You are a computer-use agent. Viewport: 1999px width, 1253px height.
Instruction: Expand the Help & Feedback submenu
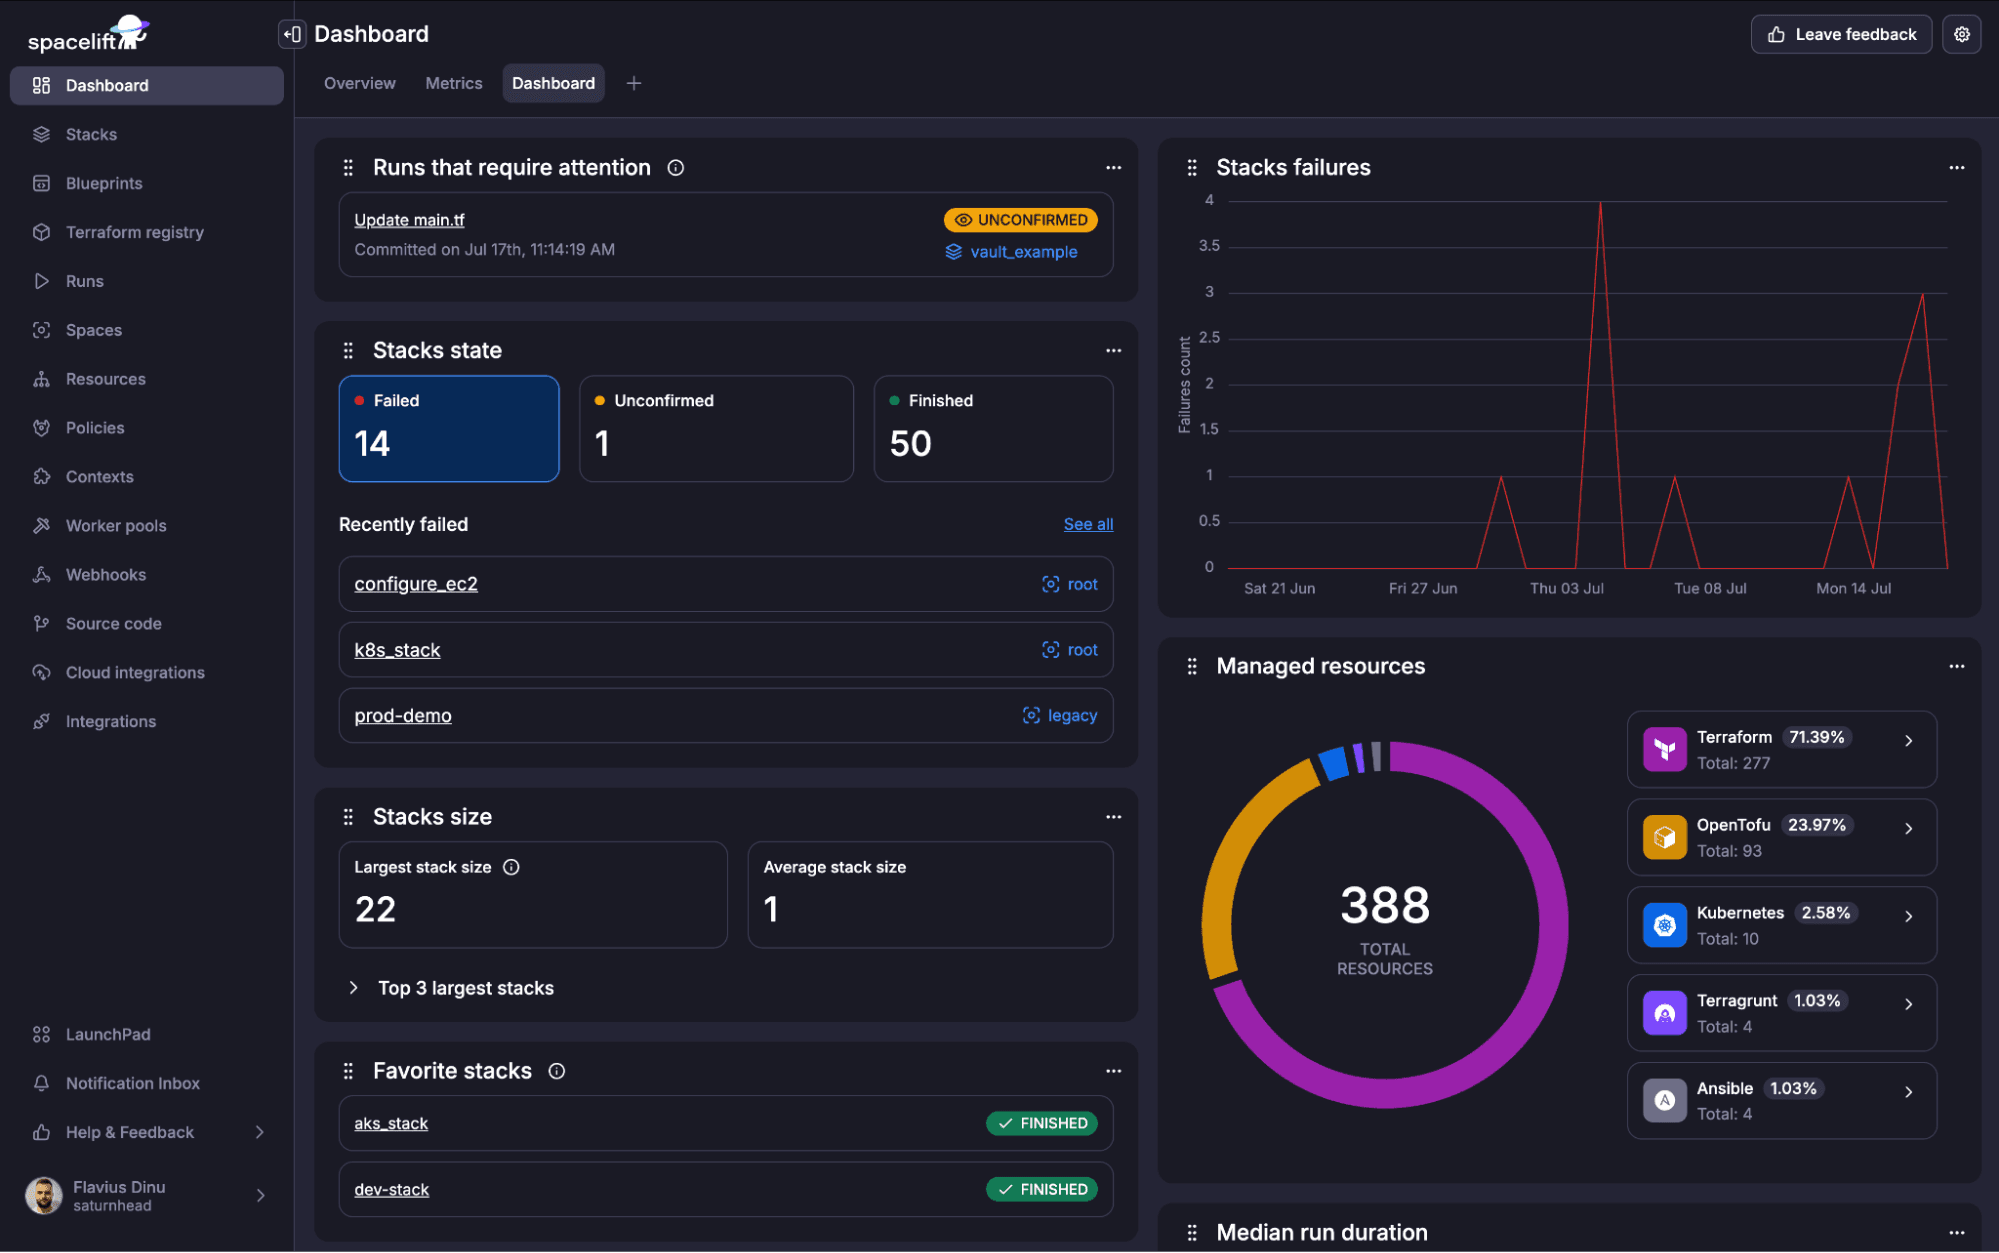click(x=260, y=1132)
